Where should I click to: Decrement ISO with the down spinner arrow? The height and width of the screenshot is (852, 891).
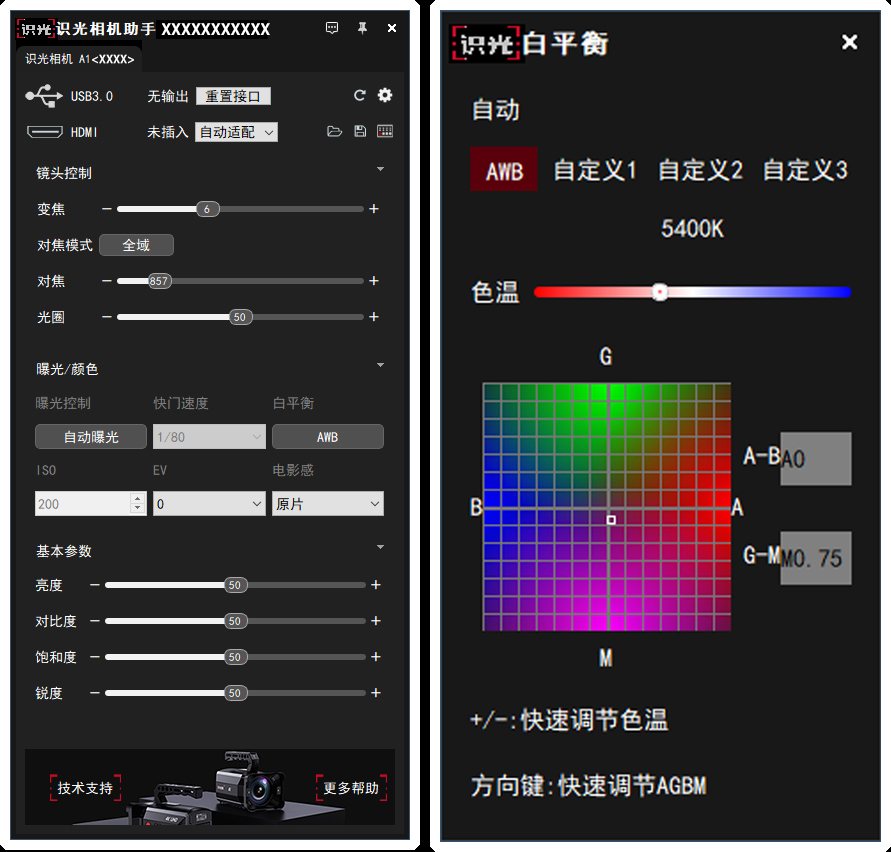click(x=138, y=509)
